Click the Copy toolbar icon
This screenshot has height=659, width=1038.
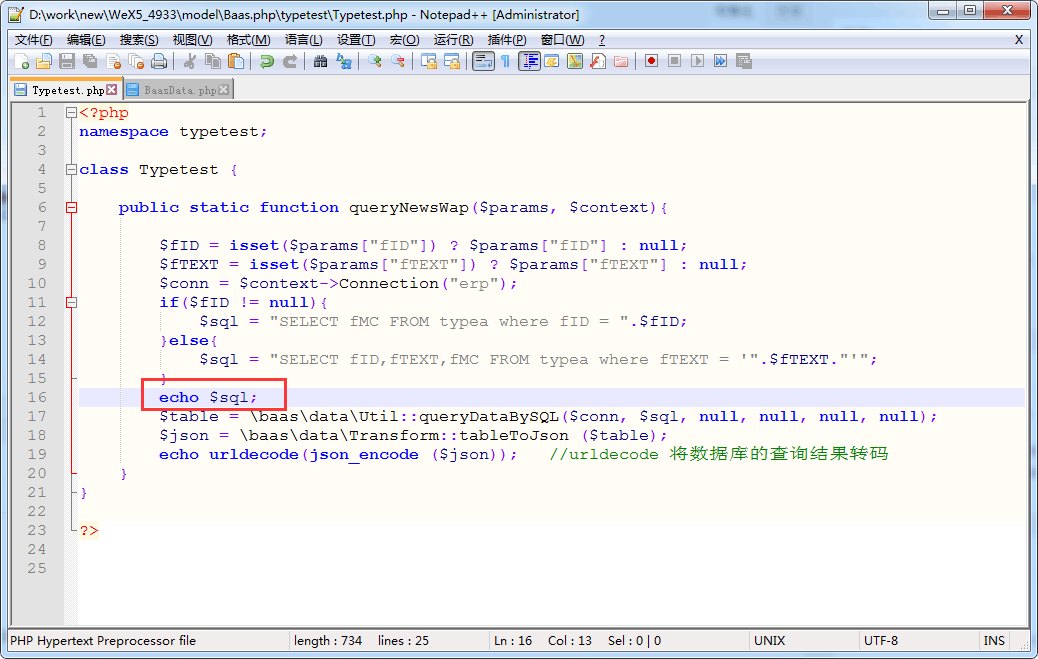(x=212, y=62)
